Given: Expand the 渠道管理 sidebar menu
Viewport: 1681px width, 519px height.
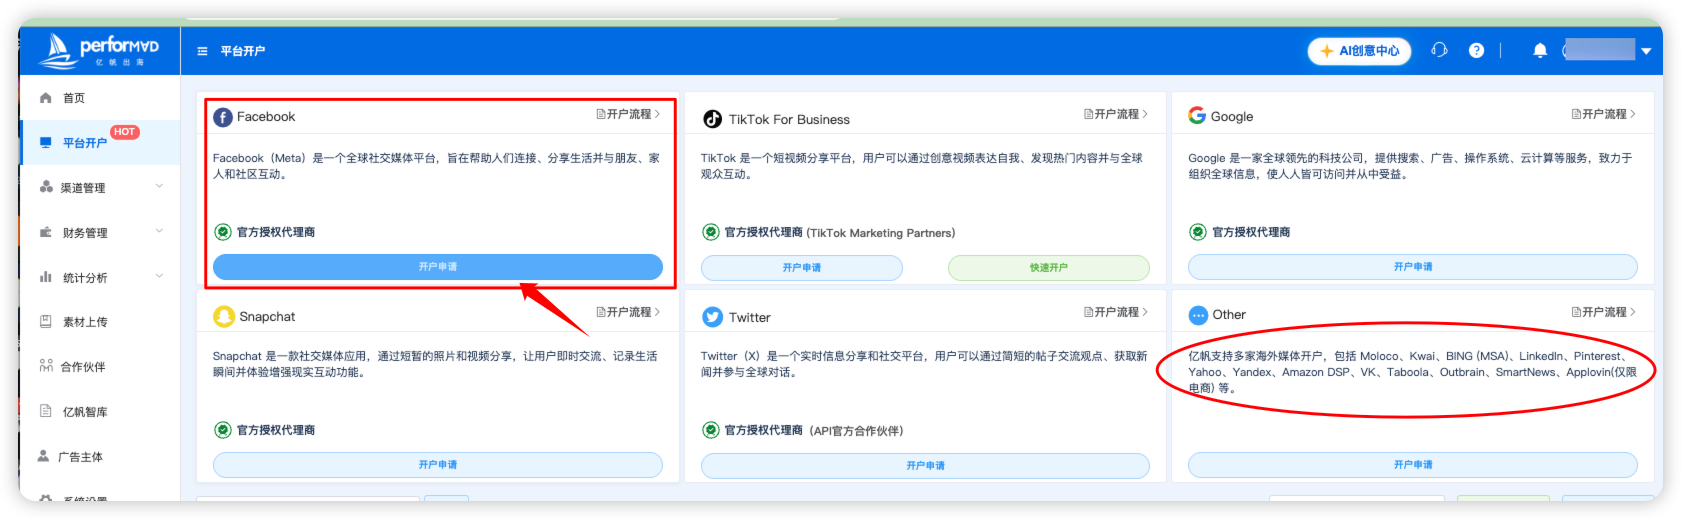Looking at the screenshot, I should click(99, 188).
